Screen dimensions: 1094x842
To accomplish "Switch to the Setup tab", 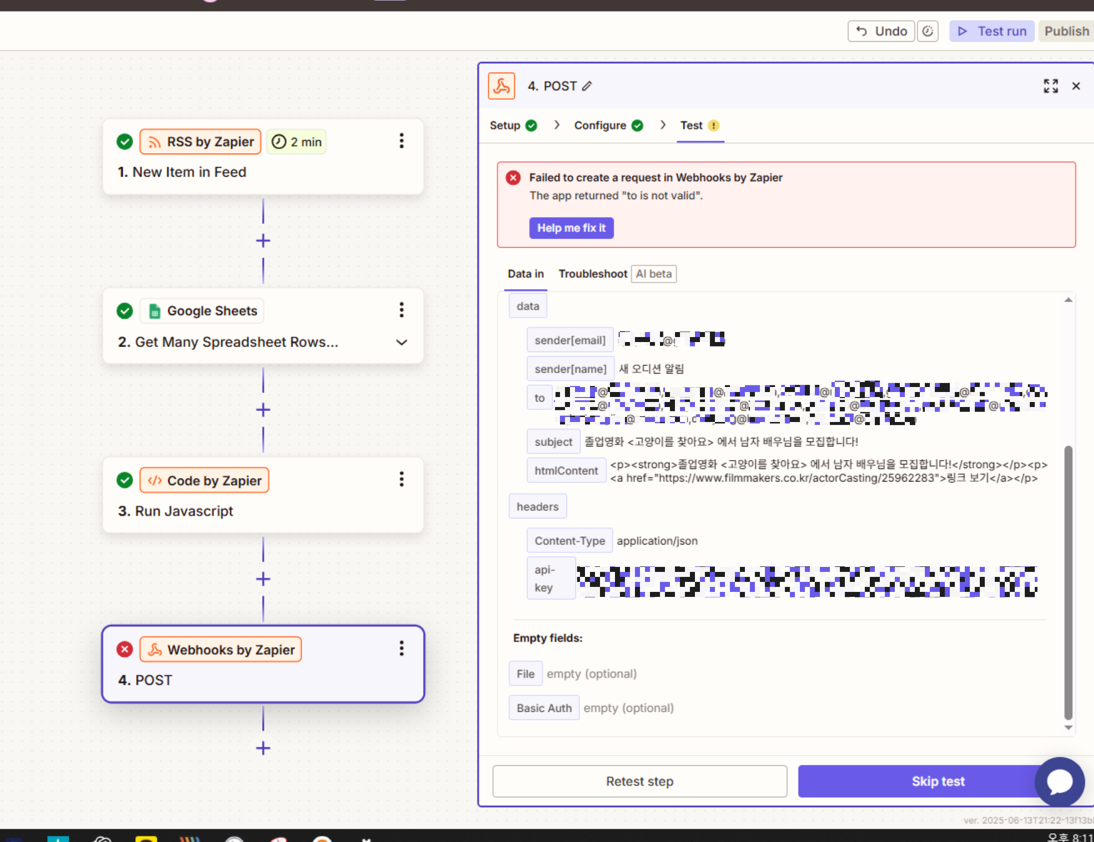I will tap(514, 126).
